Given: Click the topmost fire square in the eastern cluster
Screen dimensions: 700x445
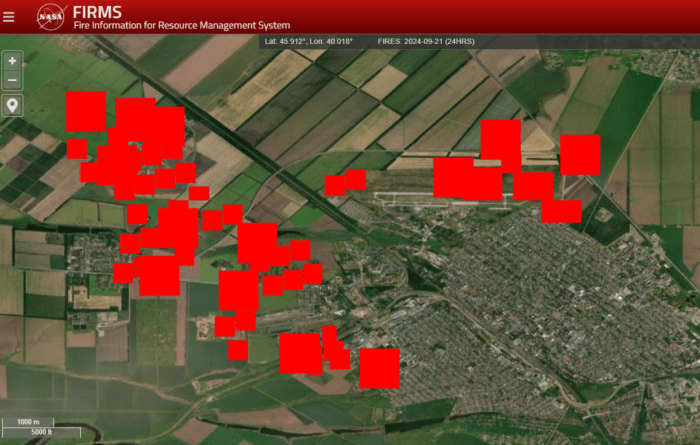Looking at the screenshot, I should point(500,139).
